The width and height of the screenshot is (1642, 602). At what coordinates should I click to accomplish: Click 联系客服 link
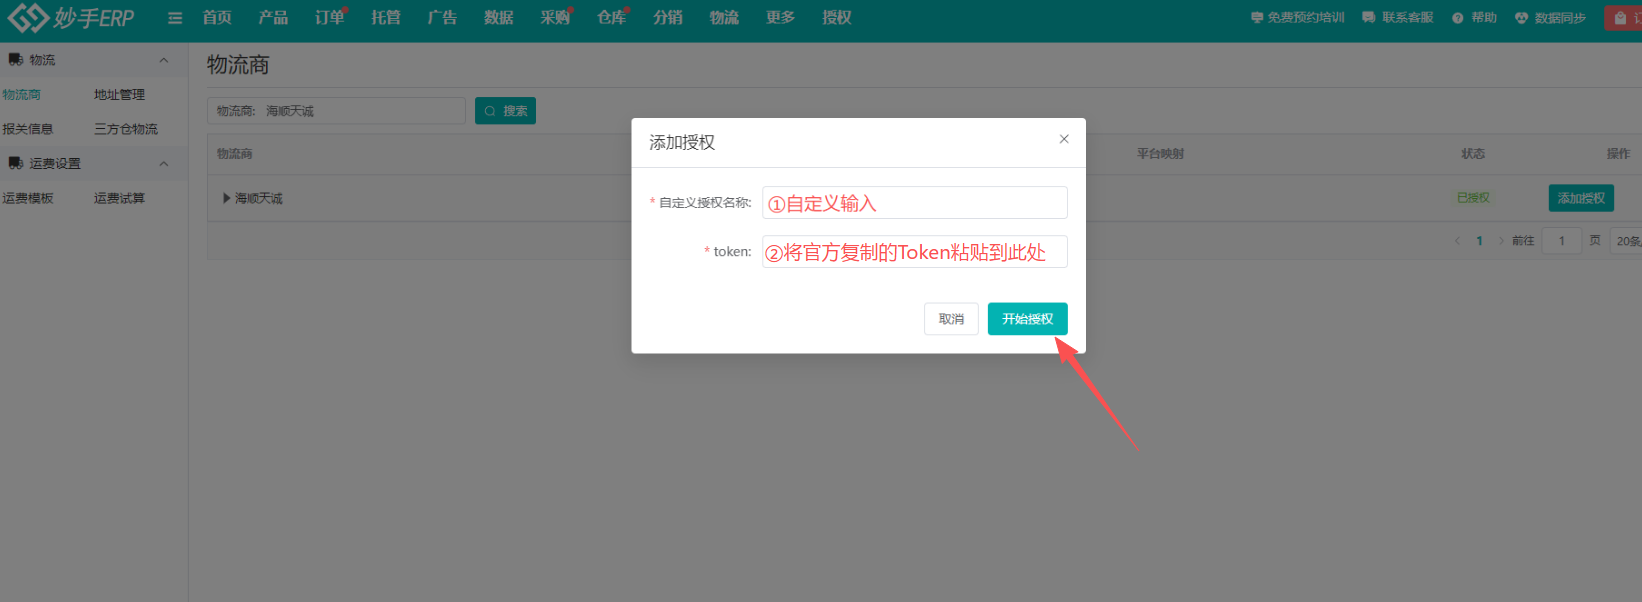pos(1398,18)
